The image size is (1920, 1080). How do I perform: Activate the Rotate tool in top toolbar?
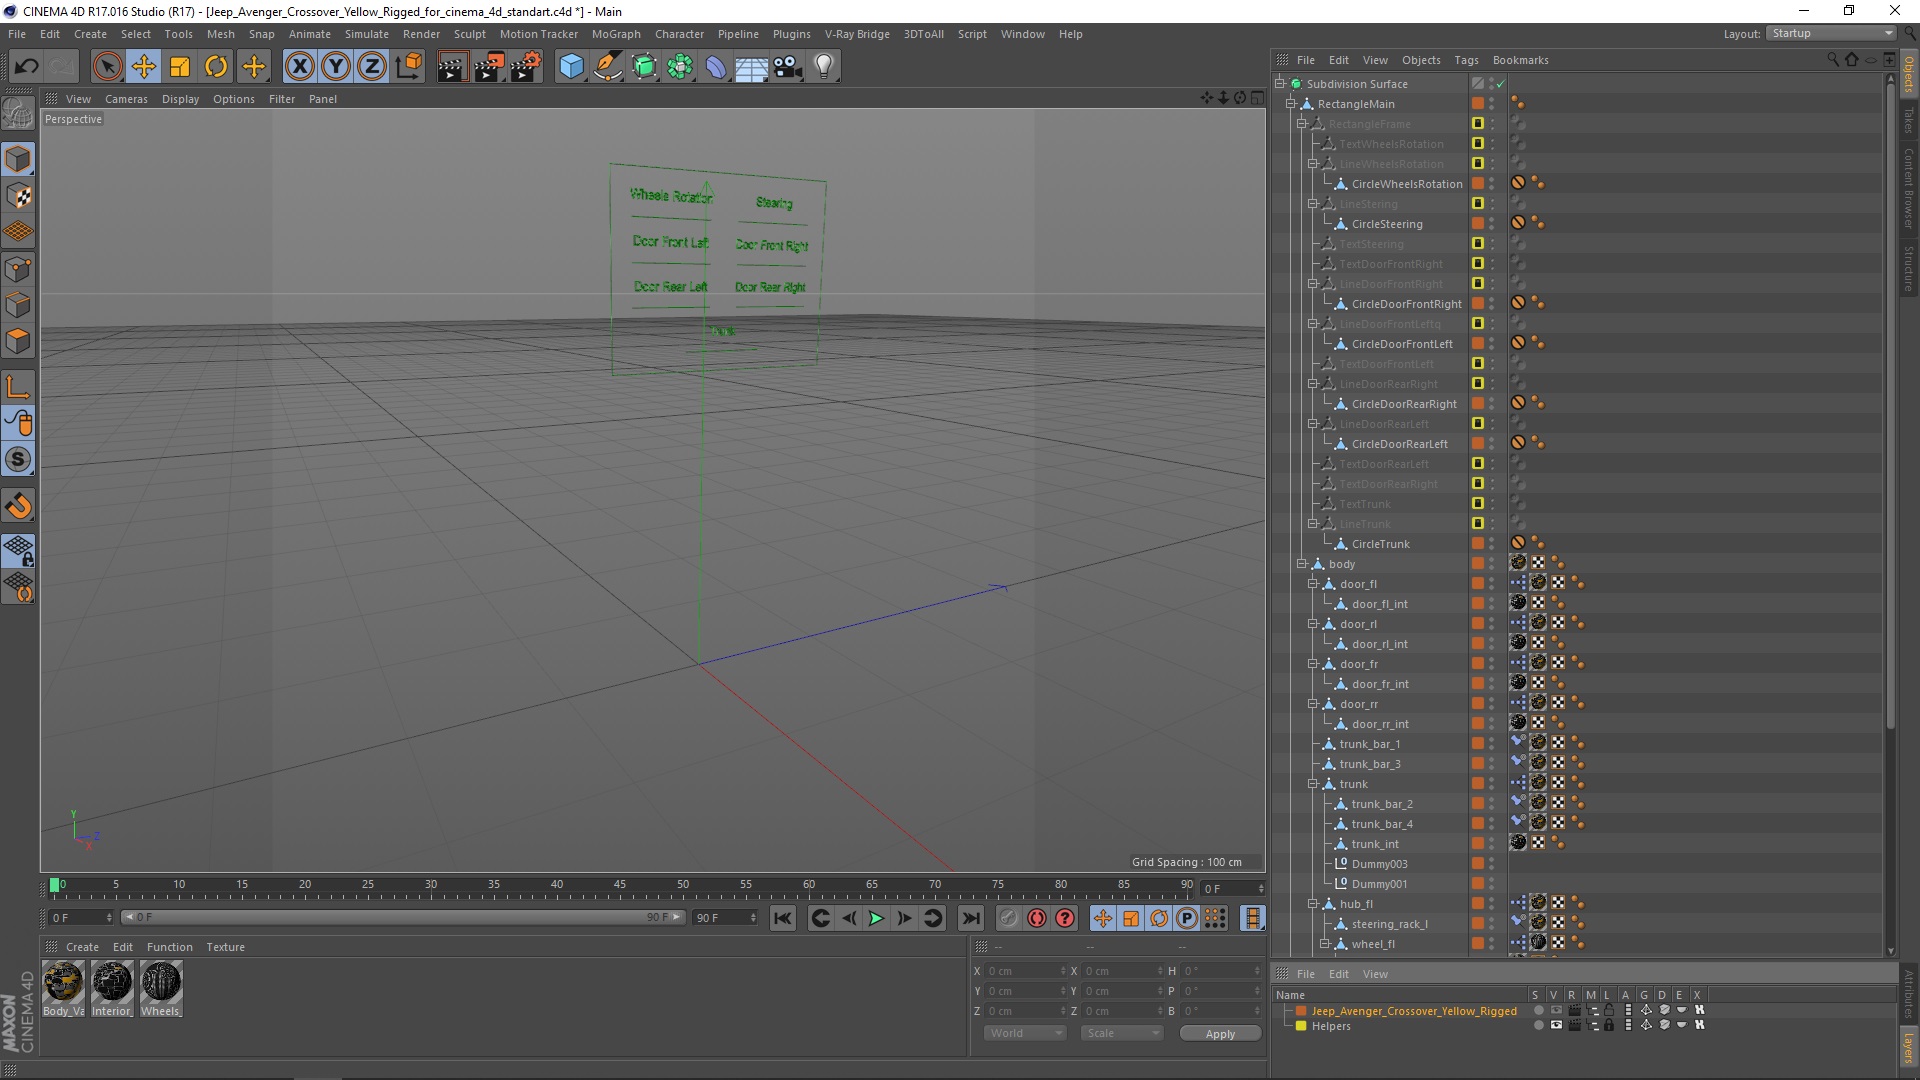(216, 67)
